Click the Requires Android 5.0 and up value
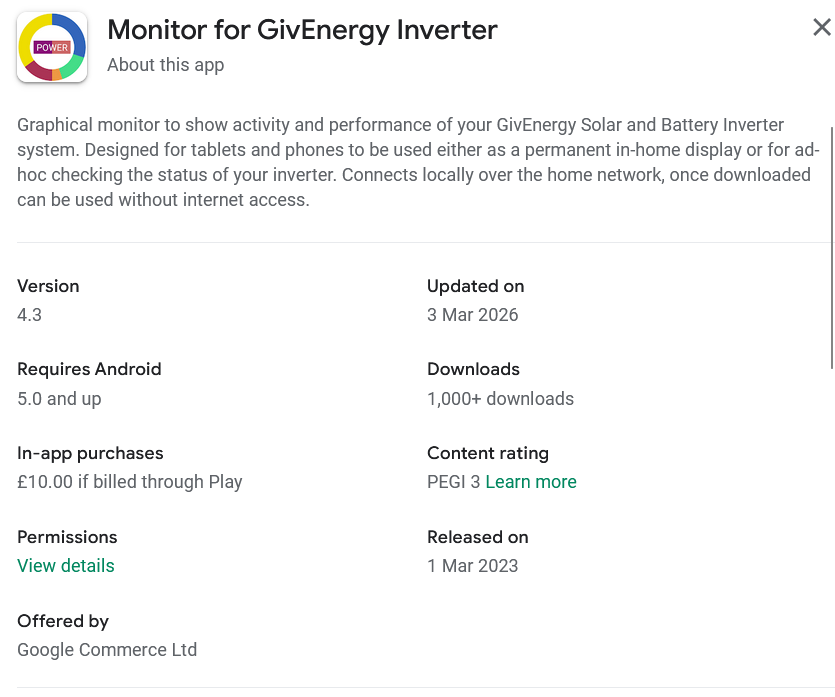Viewport: 835px width, 697px height. pos(59,399)
